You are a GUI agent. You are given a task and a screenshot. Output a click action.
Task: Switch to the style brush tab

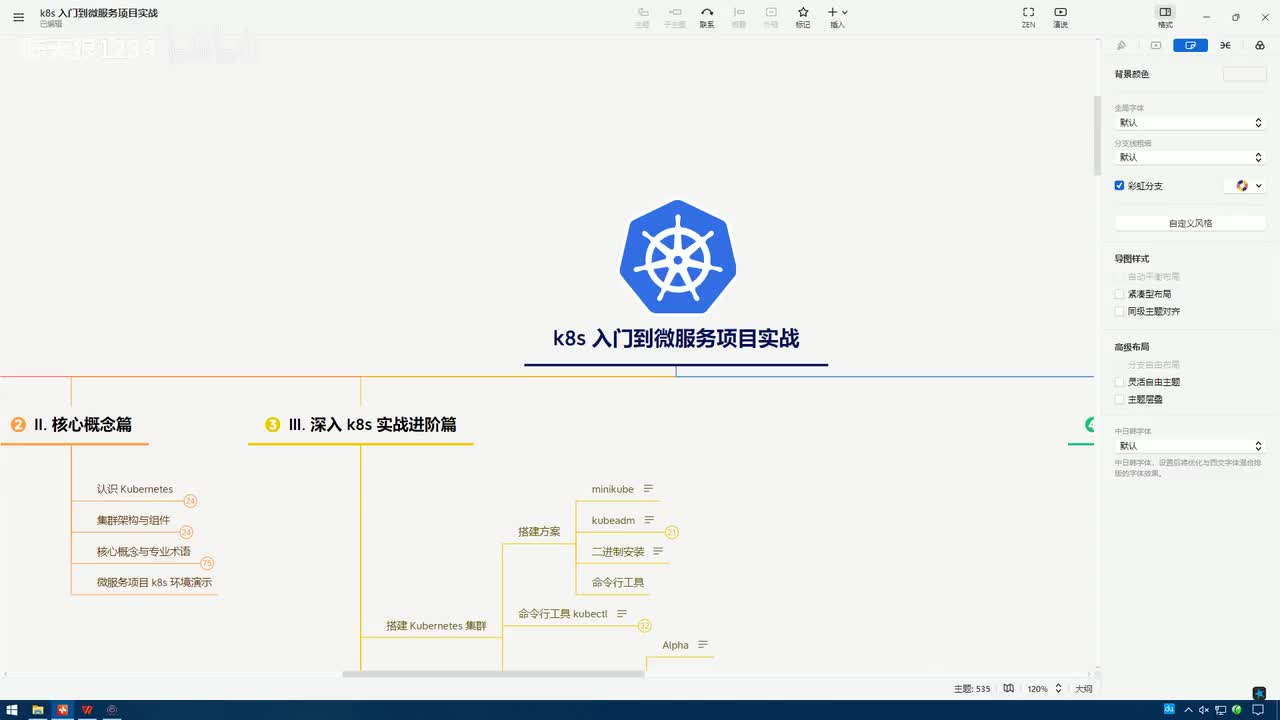click(1121, 45)
